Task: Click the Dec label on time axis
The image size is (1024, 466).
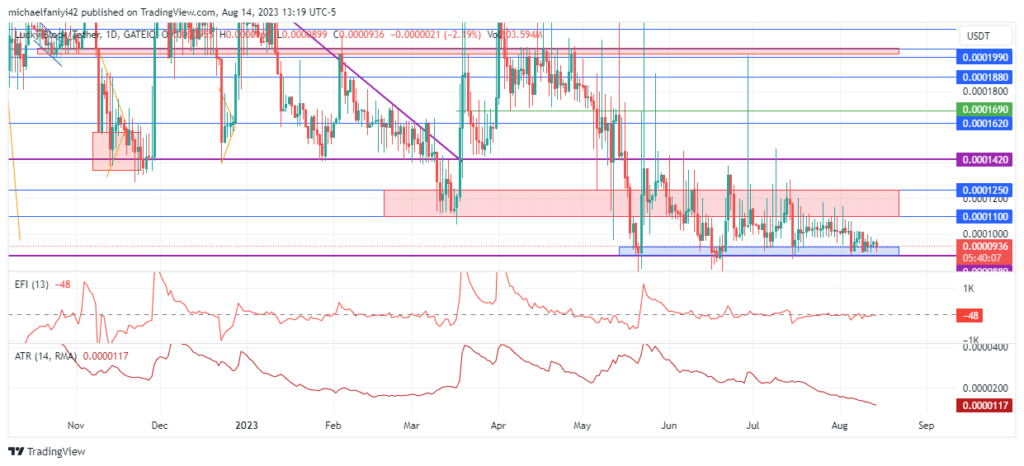Action: pos(159,426)
